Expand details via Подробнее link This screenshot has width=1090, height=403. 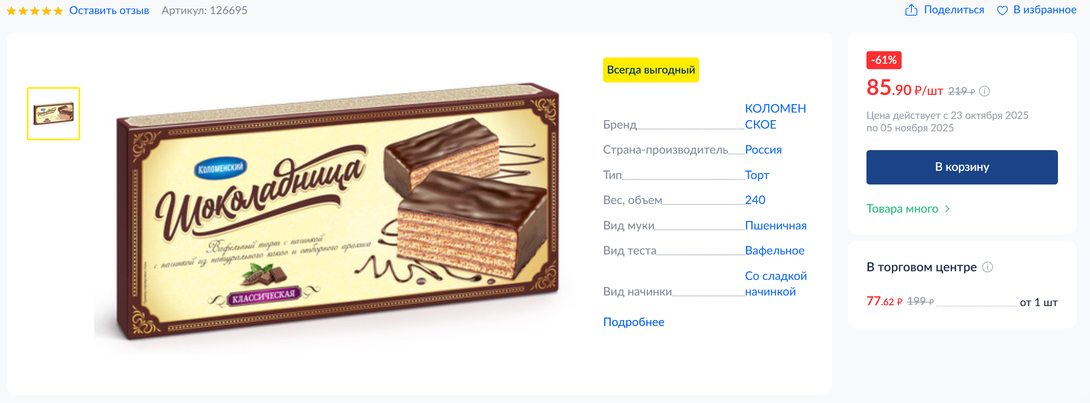click(634, 322)
